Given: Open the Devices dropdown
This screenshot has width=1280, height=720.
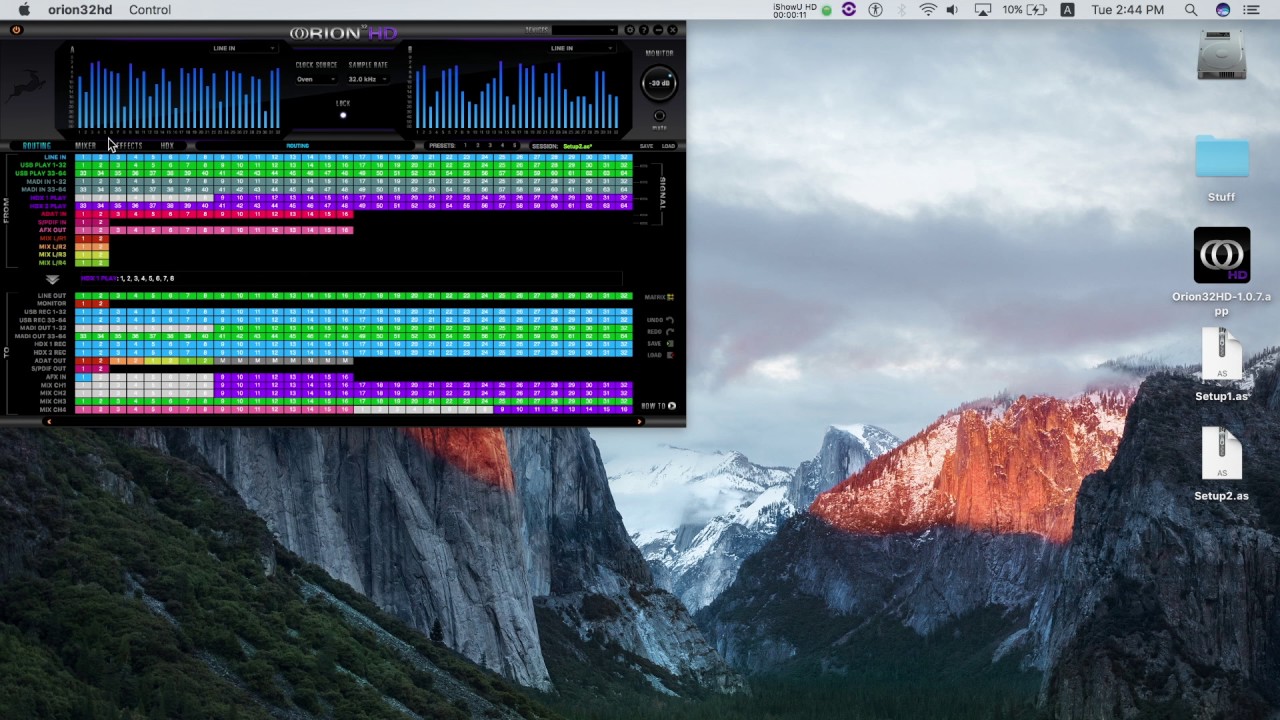Looking at the screenshot, I should click(x=585, y=30).
